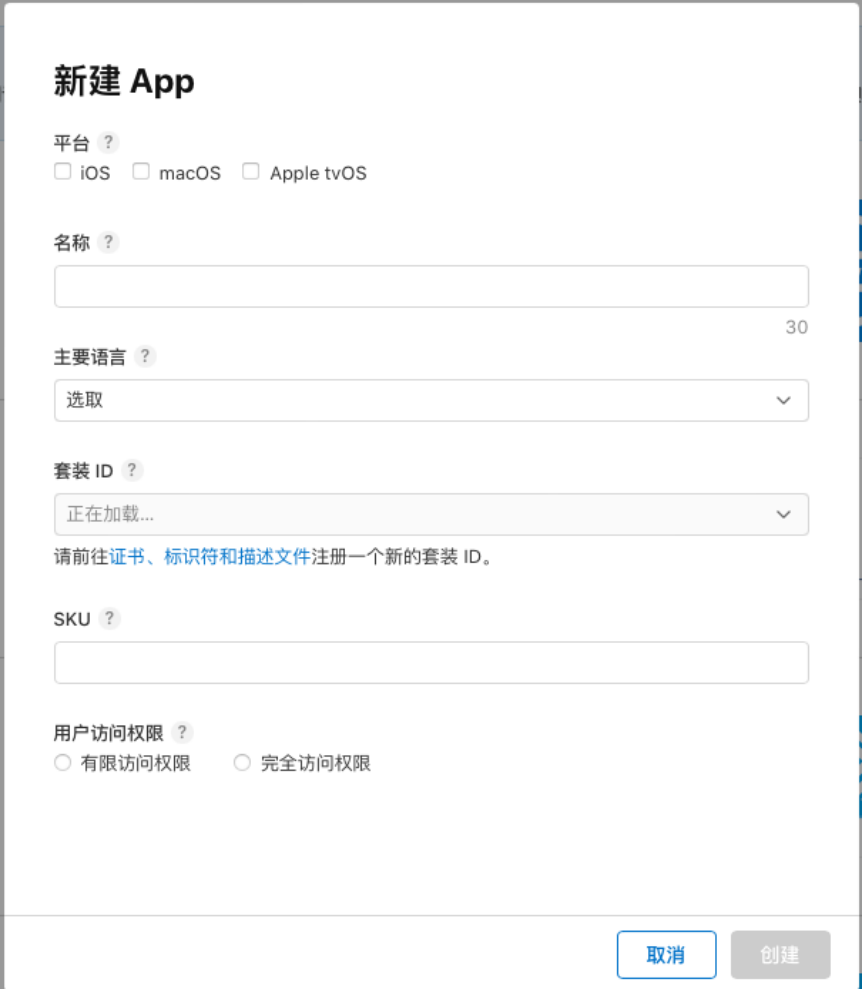Click the SKU text input field
Screen dimensions: 863x990
[431, 663]
